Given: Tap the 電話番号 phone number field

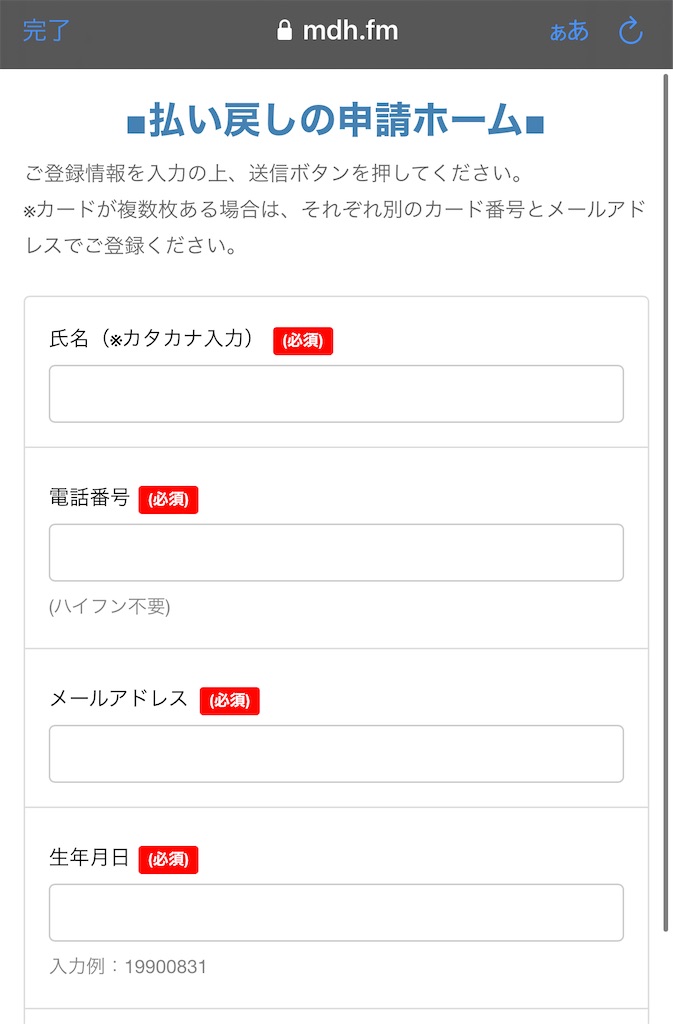Looking at the screenshot, I should click(x=336, y=552).
